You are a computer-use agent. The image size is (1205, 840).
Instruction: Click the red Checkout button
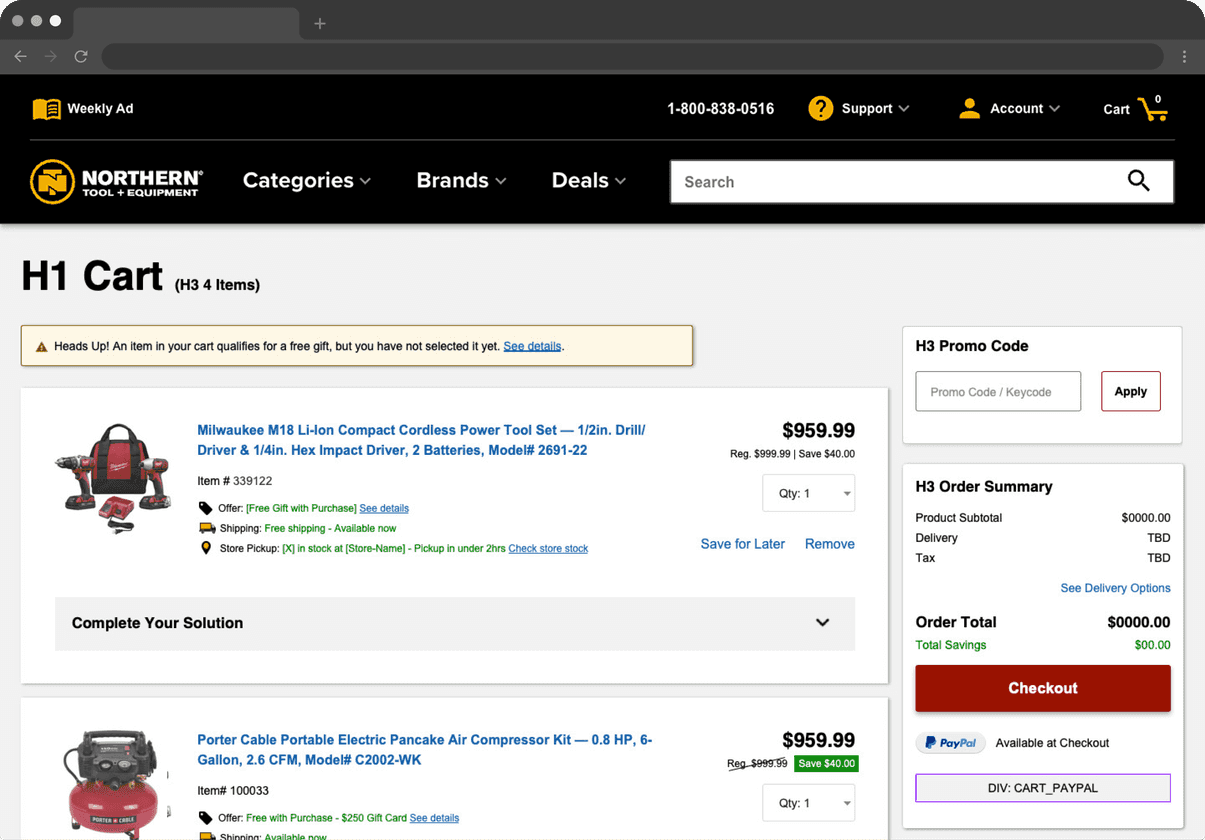tap(1043, 688)
